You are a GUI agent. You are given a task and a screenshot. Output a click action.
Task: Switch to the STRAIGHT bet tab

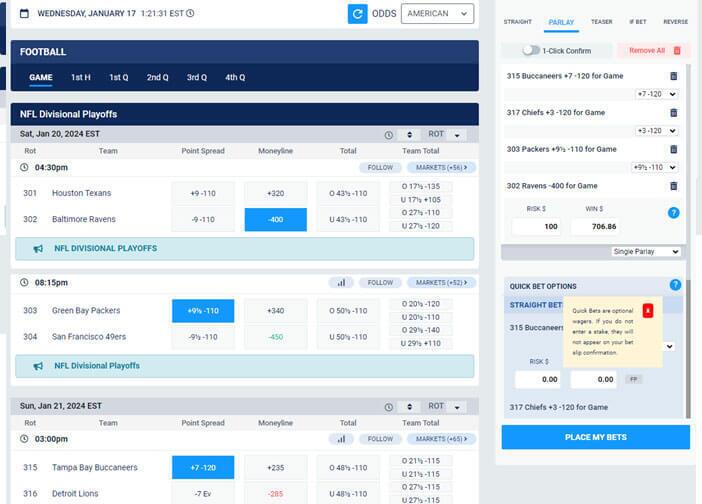point(518,21)
